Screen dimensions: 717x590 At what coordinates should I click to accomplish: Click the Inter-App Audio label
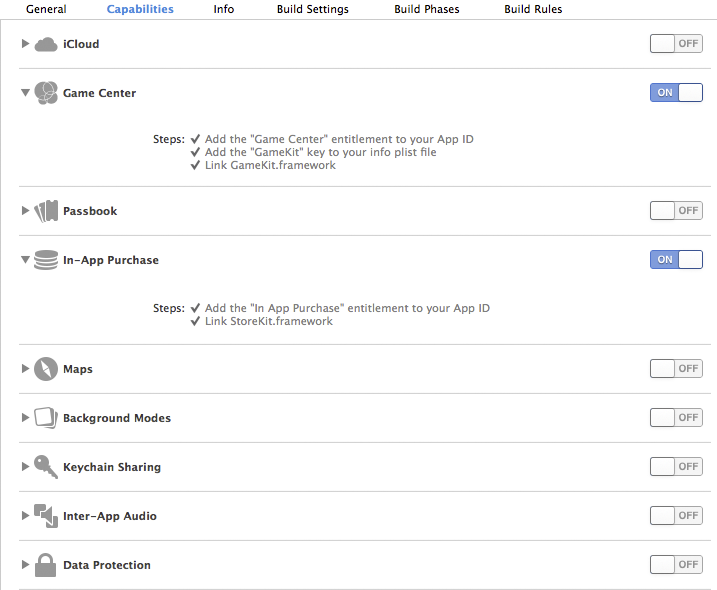pos(110,516)
